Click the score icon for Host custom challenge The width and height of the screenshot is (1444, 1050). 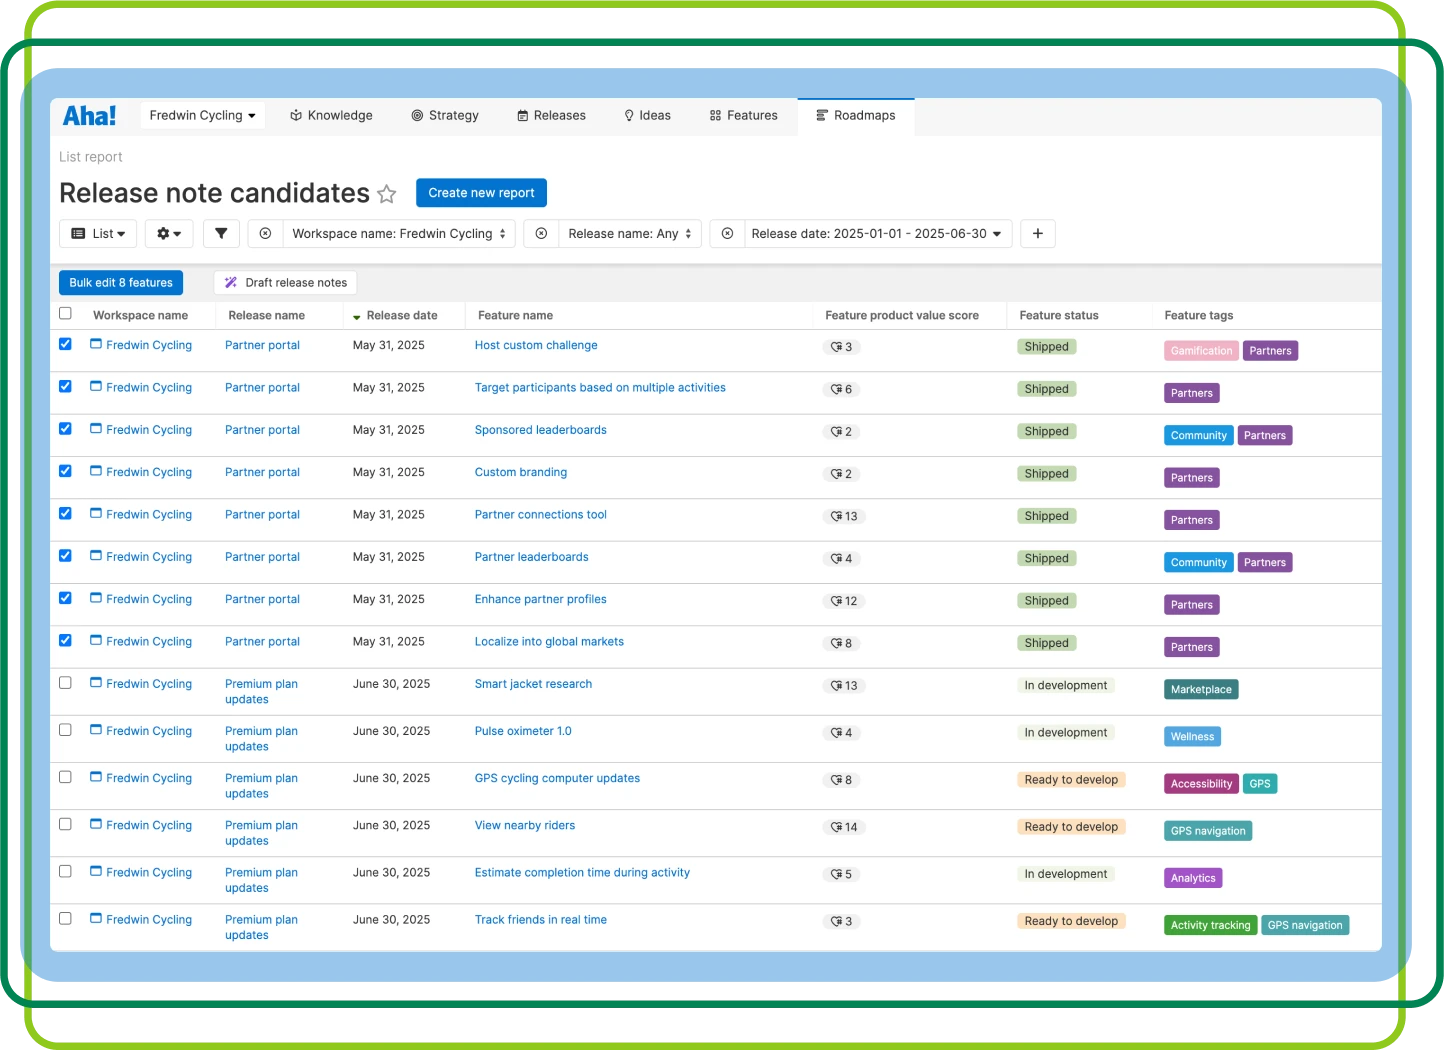coord(835,347)
